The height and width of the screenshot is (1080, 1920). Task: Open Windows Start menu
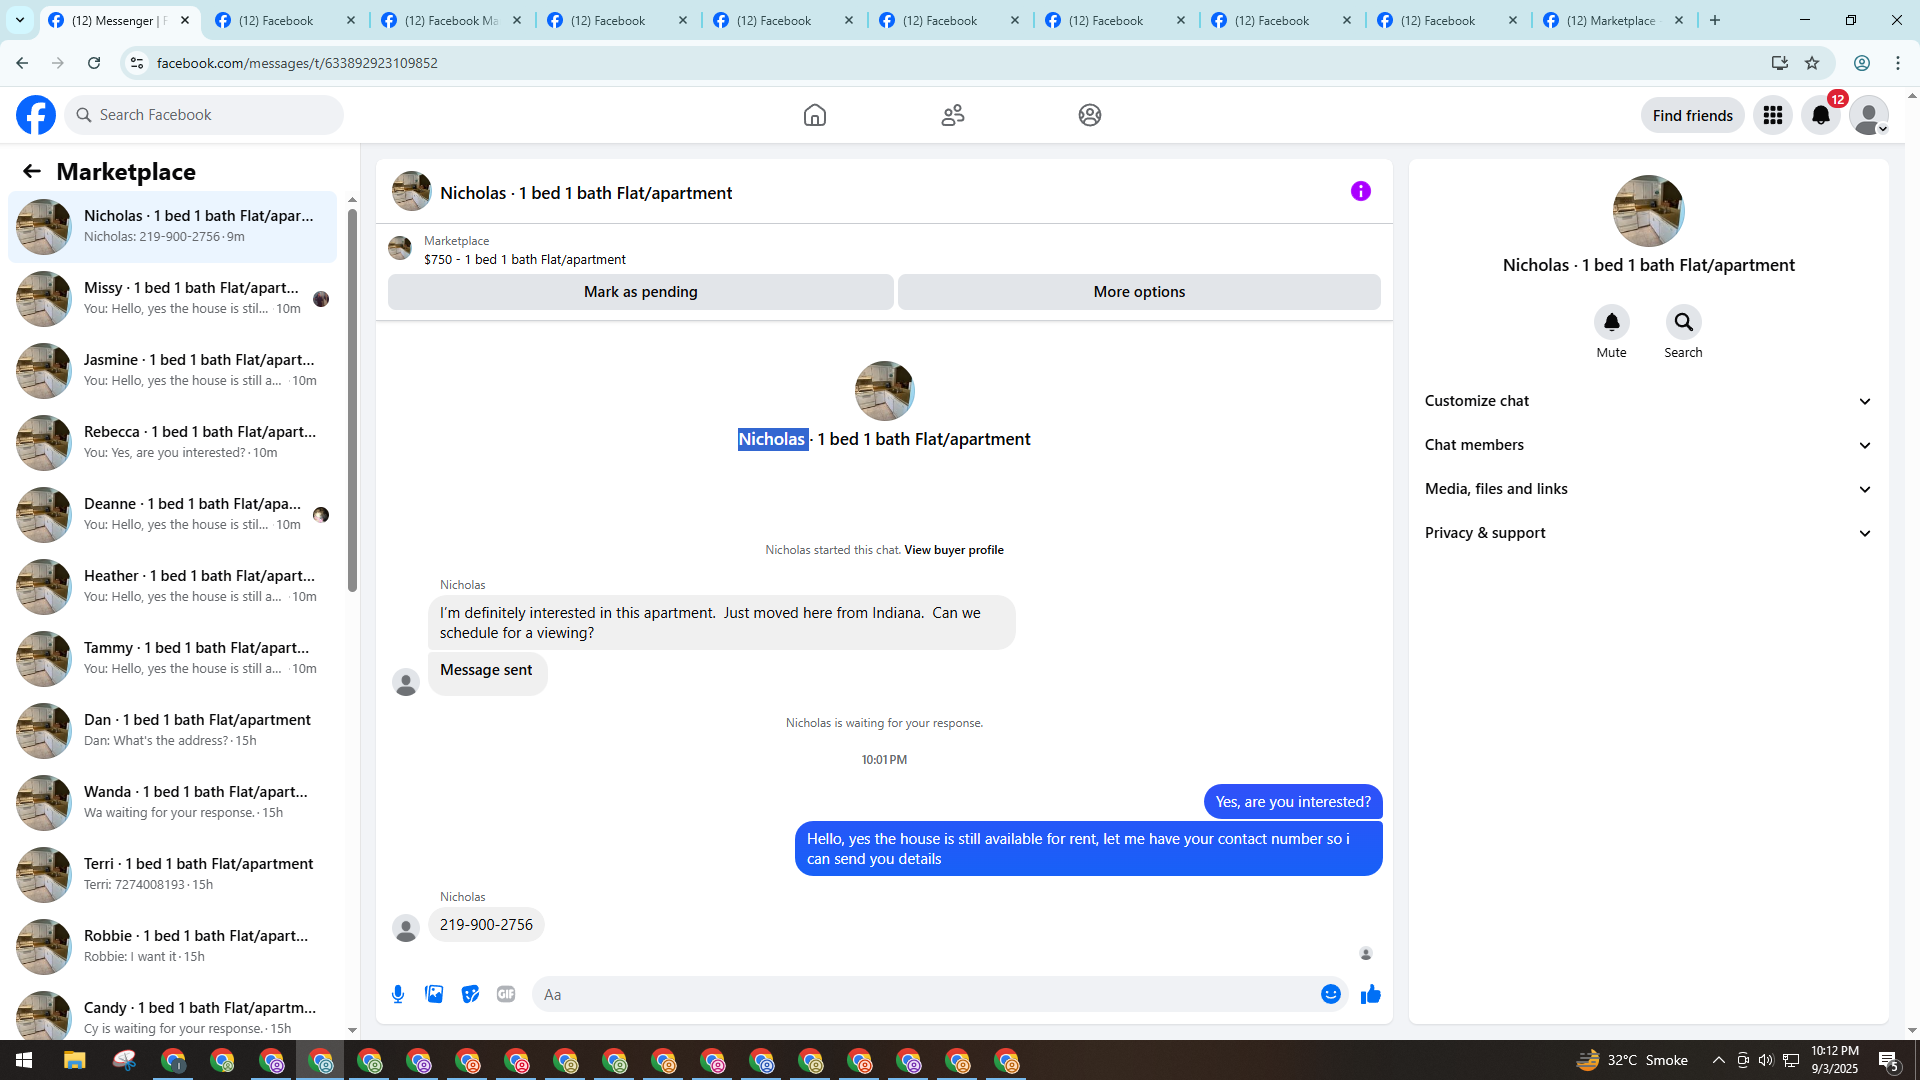point(24,1060)
